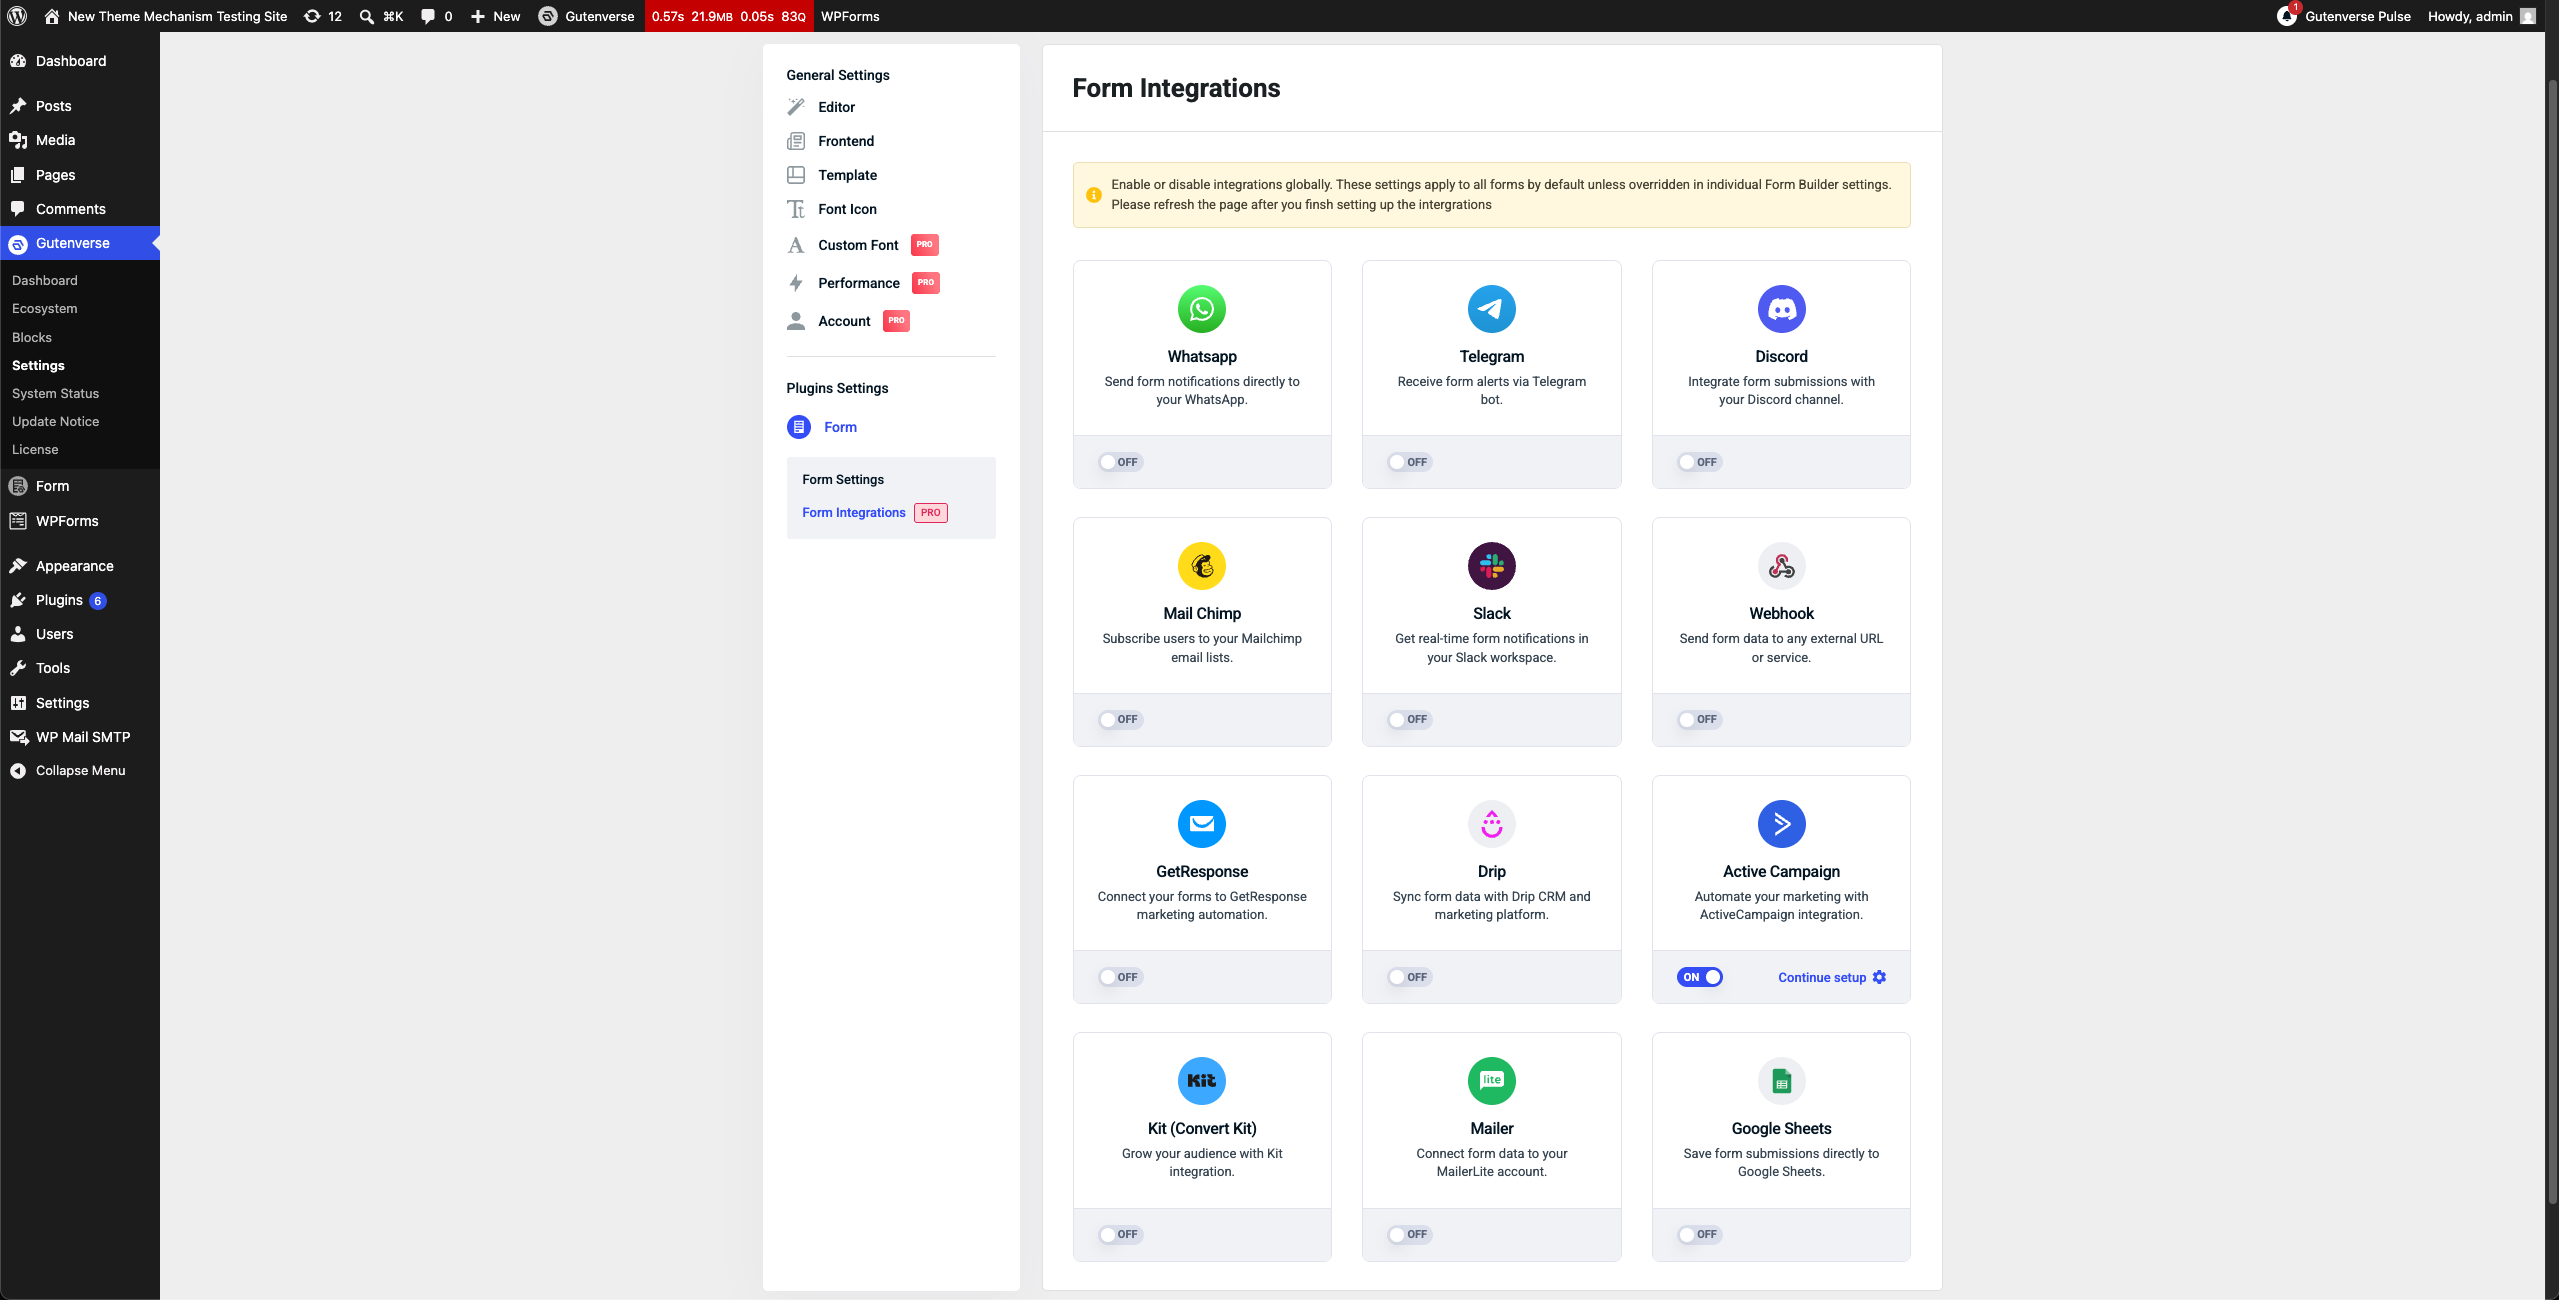2559x1300 pixels.
Task: Open the Gutenverse admin bar menu
Action: tap(586, 16)
